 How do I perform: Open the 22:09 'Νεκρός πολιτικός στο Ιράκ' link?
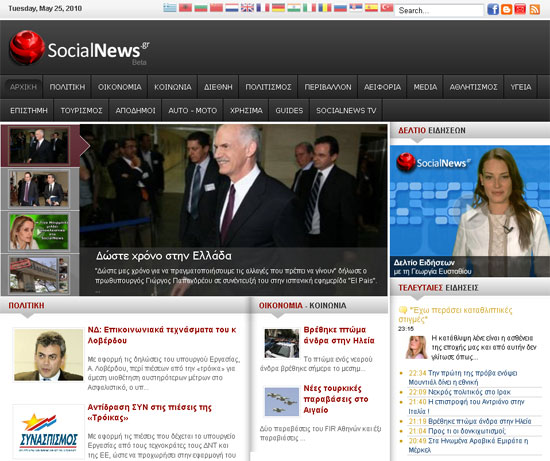(460, 392)
